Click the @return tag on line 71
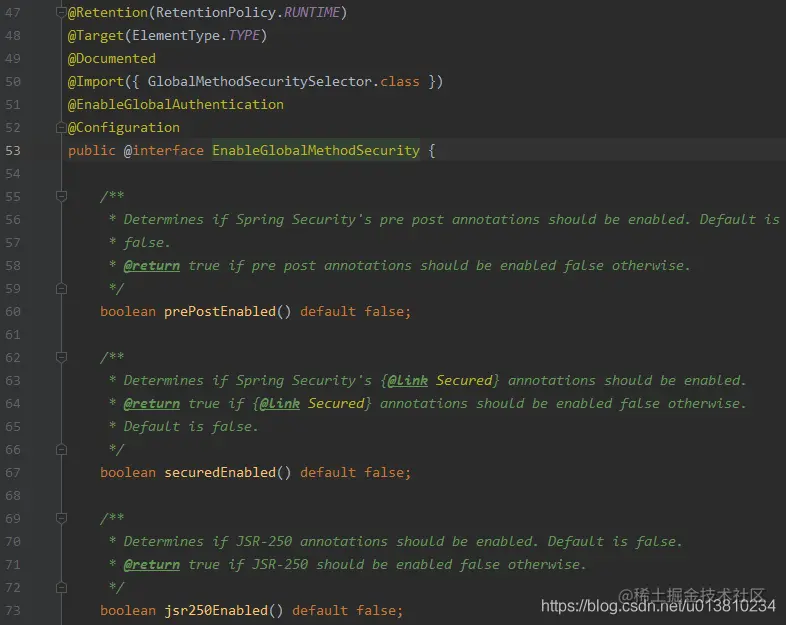The height and width of the screenshot is (625, 786). (x=151, y=564)
